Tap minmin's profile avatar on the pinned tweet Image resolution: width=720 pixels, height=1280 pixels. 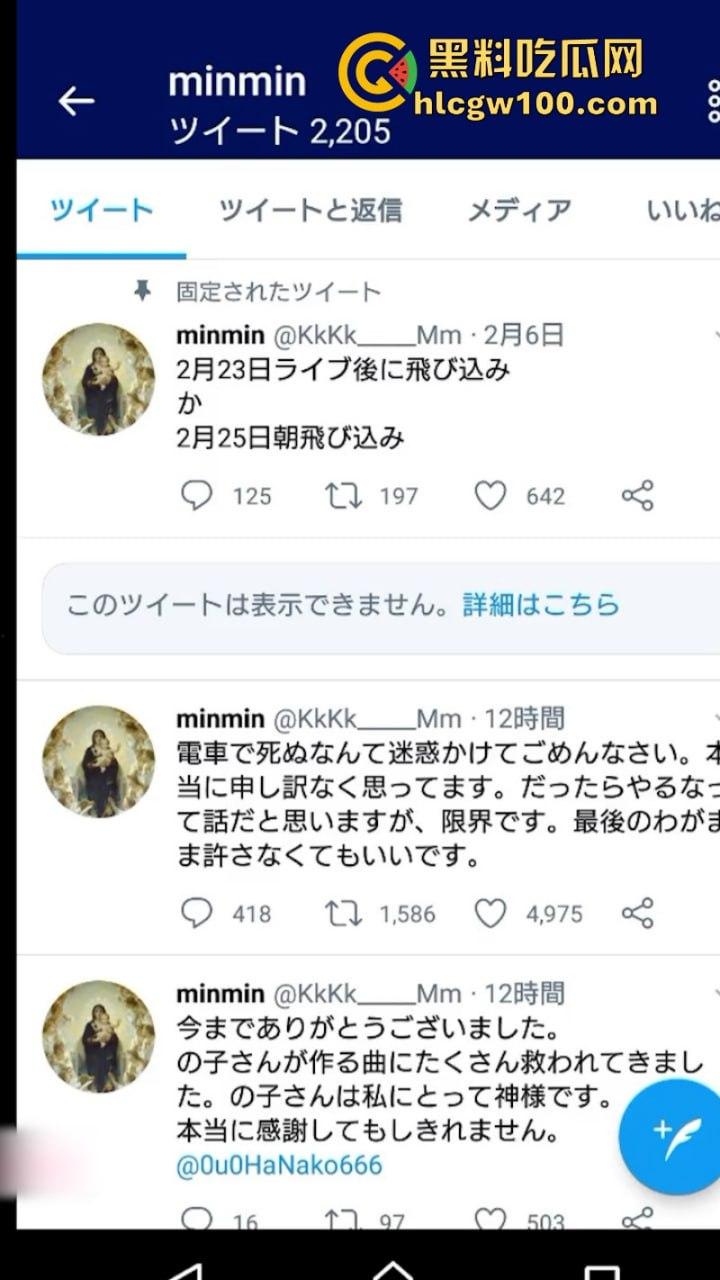[99, 380]
